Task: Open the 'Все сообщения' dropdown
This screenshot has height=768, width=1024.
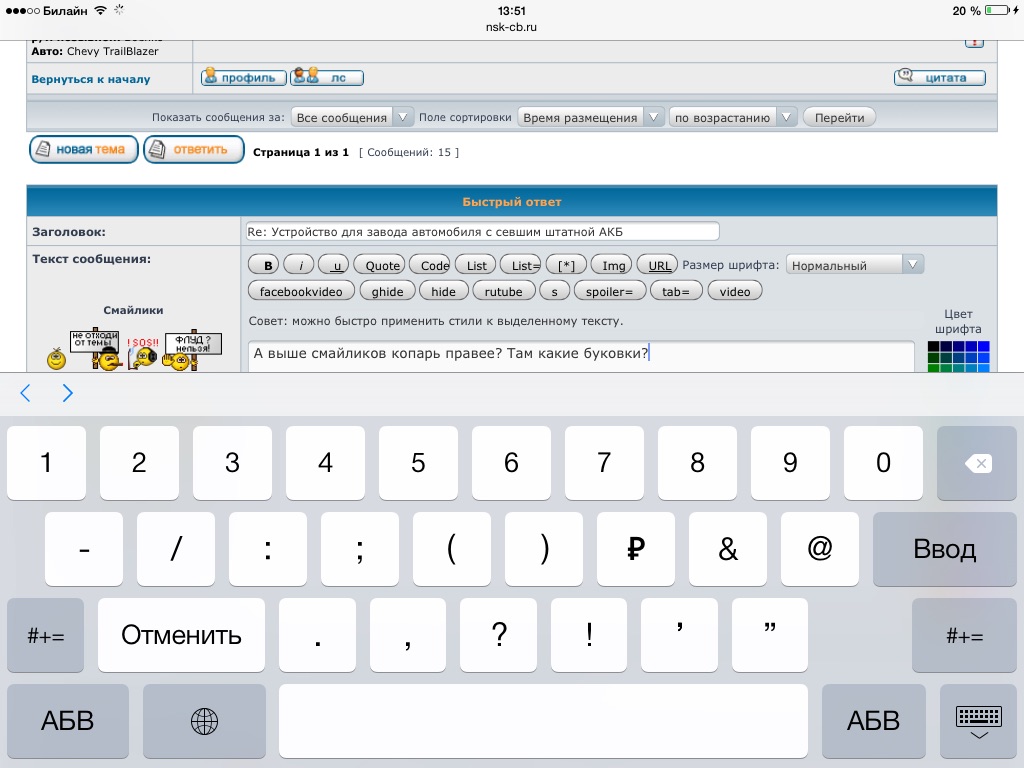Action: [352, 117]
